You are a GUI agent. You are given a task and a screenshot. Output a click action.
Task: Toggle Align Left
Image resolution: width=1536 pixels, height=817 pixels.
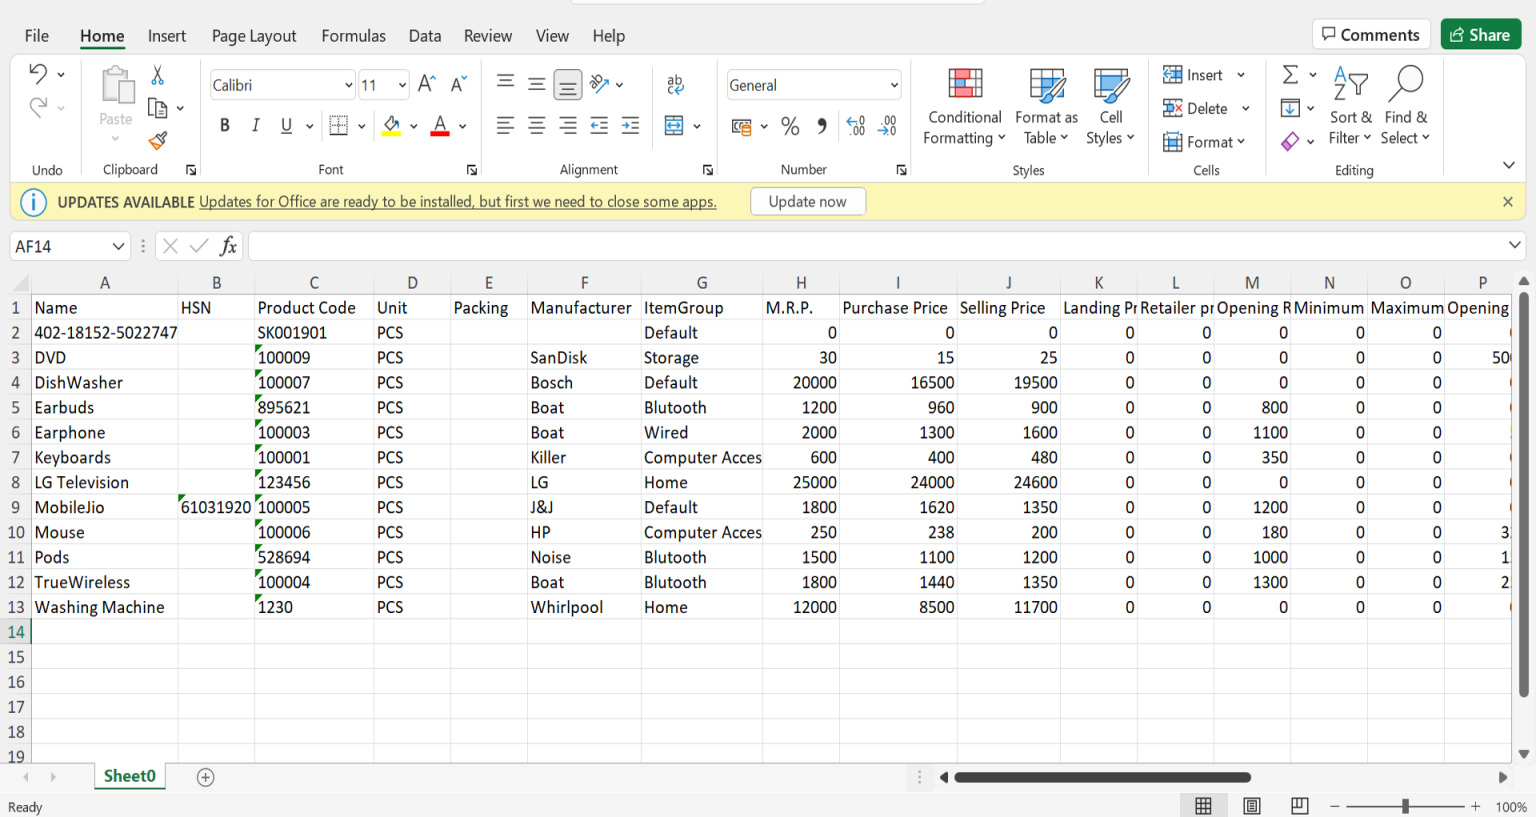click(506, 125)
